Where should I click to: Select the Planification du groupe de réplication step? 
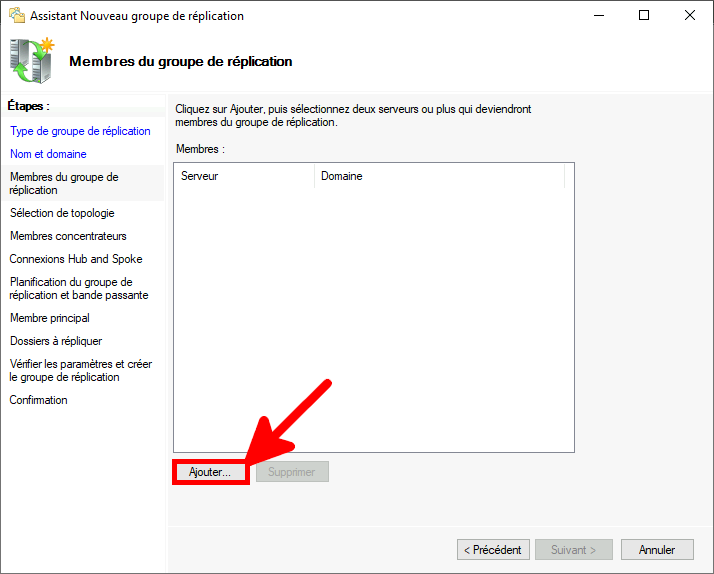pos(78,289)
